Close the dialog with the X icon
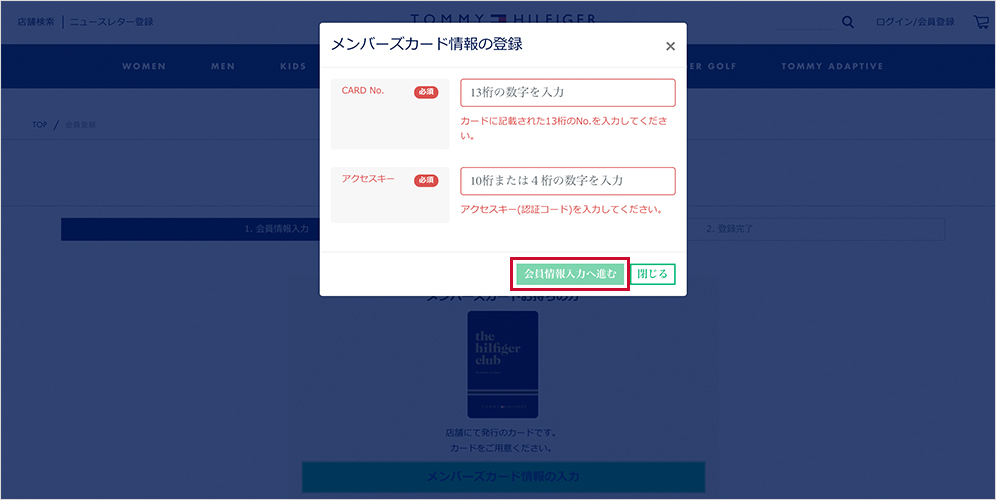The image size is (996, 500). point(670,46)
